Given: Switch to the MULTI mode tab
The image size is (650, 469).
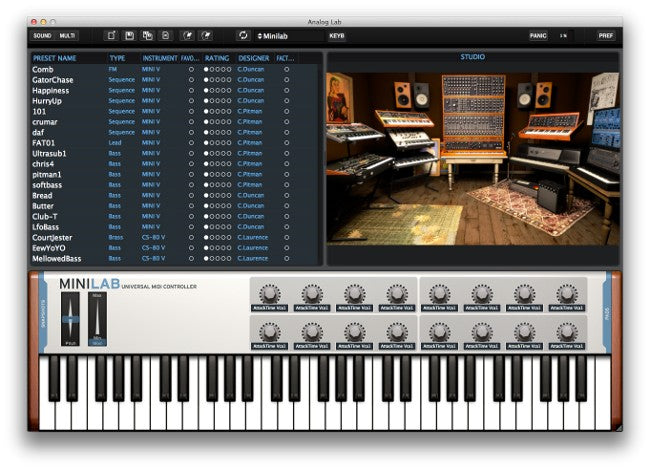Looking at the screenshot, I should click(67, 36).
